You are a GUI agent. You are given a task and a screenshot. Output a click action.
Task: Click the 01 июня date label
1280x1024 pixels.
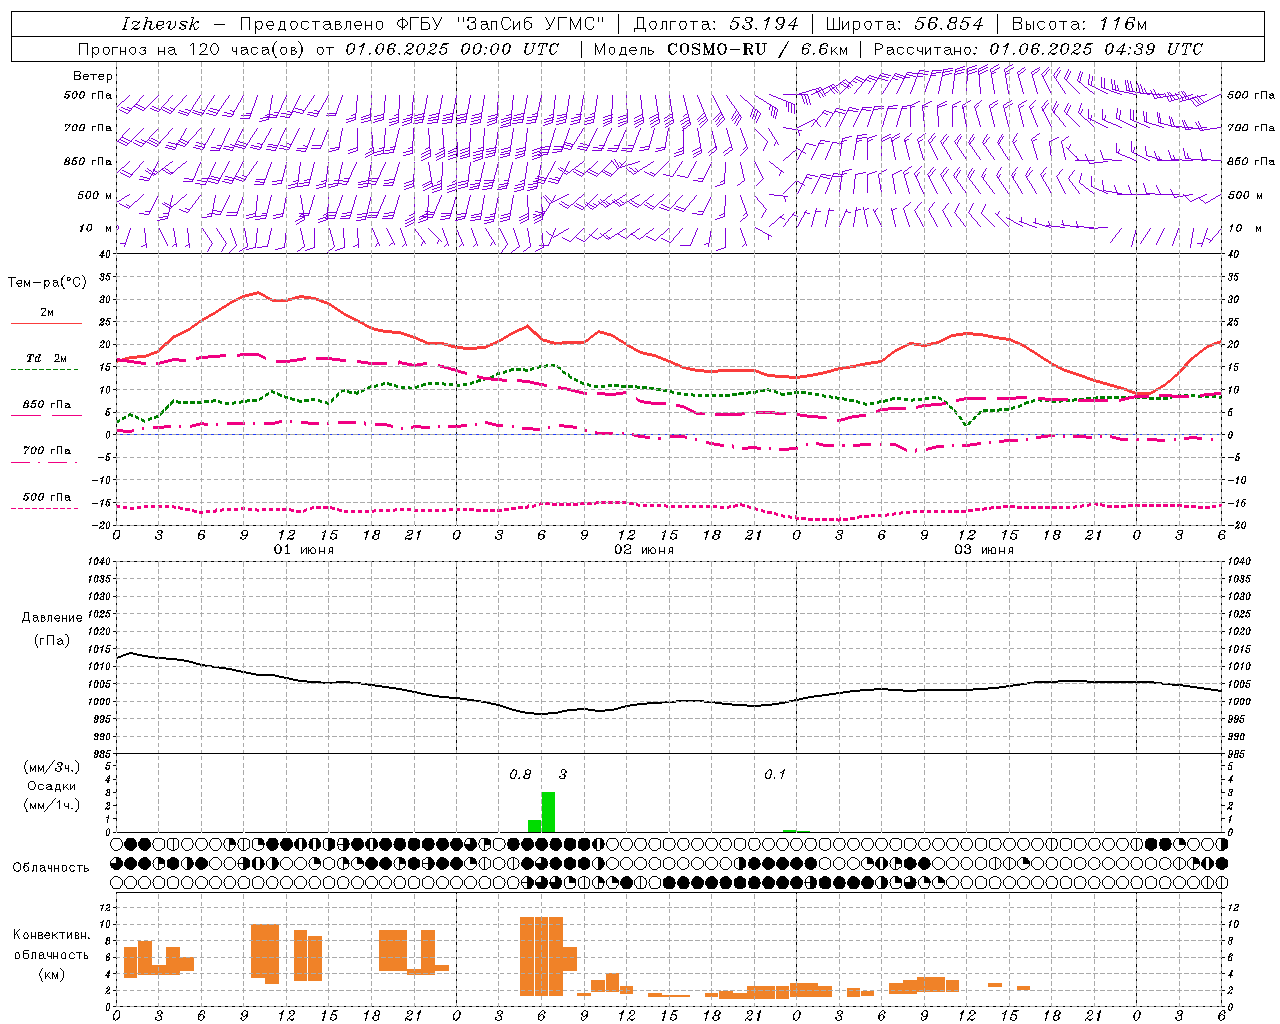(305, 550)
